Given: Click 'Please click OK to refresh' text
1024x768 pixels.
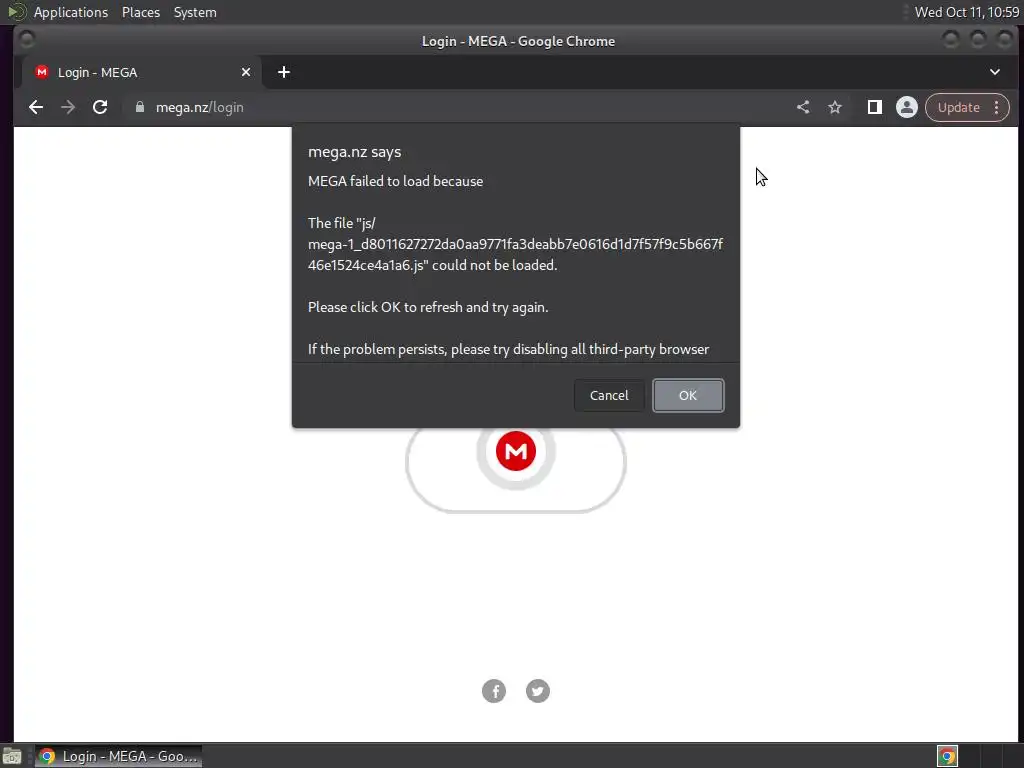Looking at the screenshot, I should [x=428, y=307].
